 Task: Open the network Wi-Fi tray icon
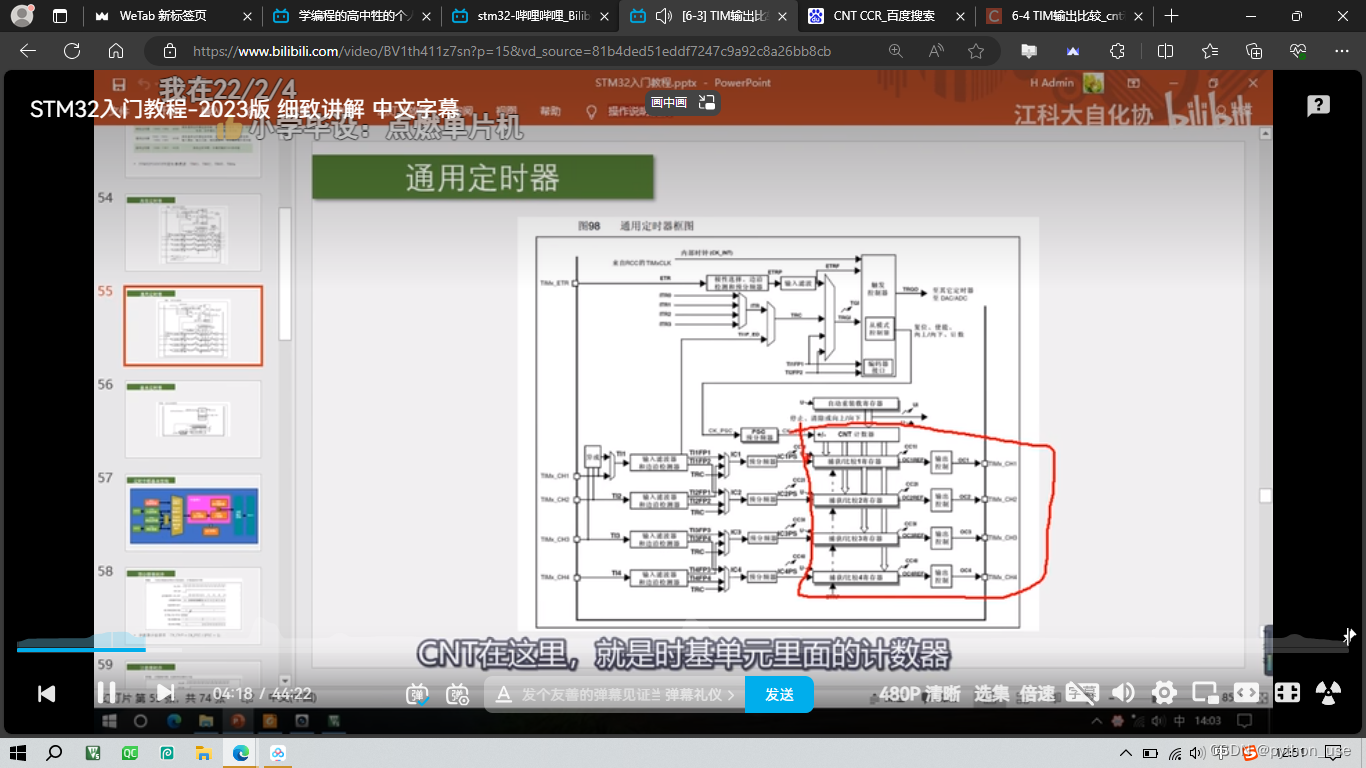(x=1175, y=753)
